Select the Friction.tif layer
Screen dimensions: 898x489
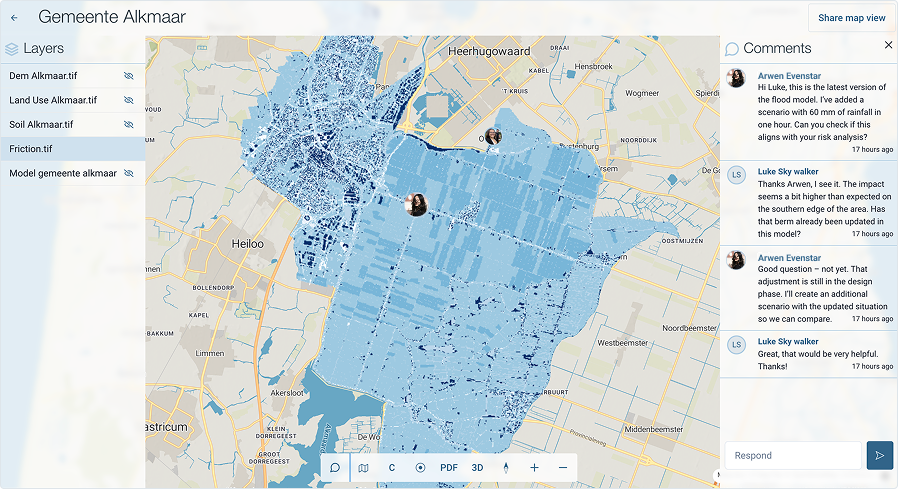(60, 149)
